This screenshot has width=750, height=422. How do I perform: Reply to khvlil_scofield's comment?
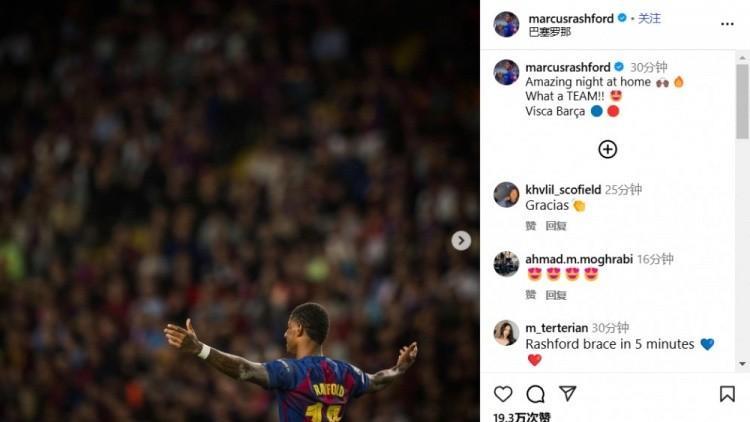coord(556,226)
